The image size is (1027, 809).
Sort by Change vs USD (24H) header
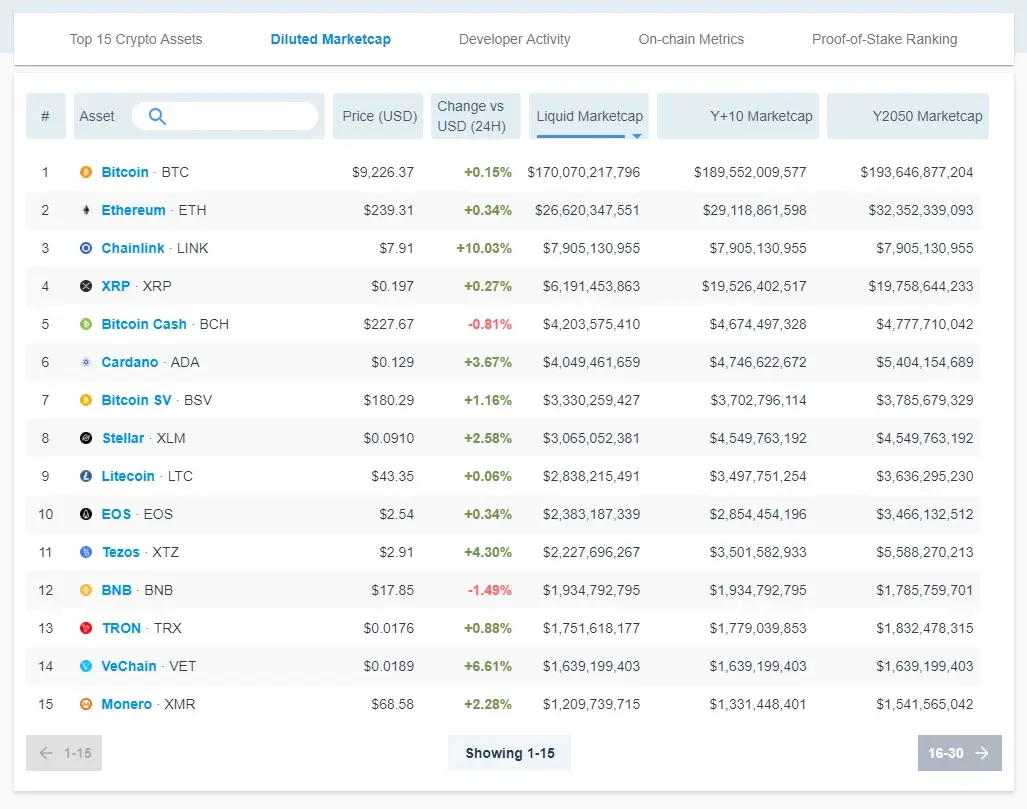(476, 116)
